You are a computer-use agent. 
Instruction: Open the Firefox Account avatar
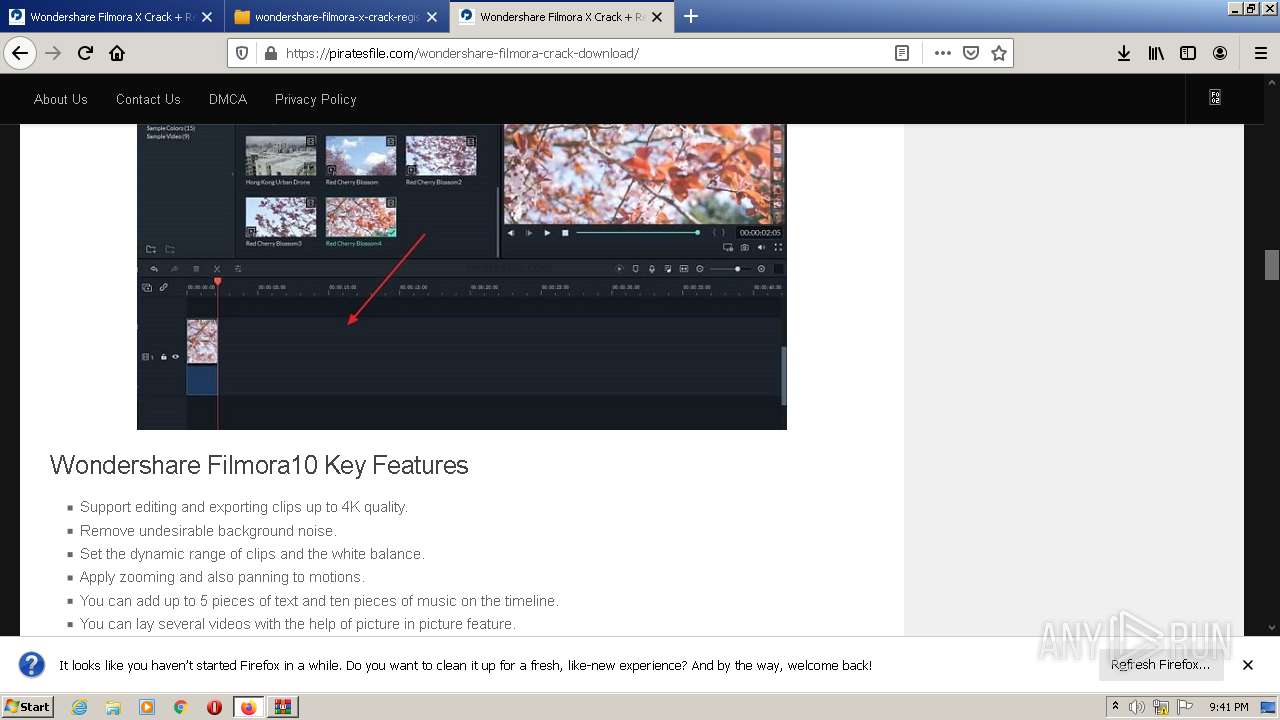pyautogui.click(x=1220, y=53)
